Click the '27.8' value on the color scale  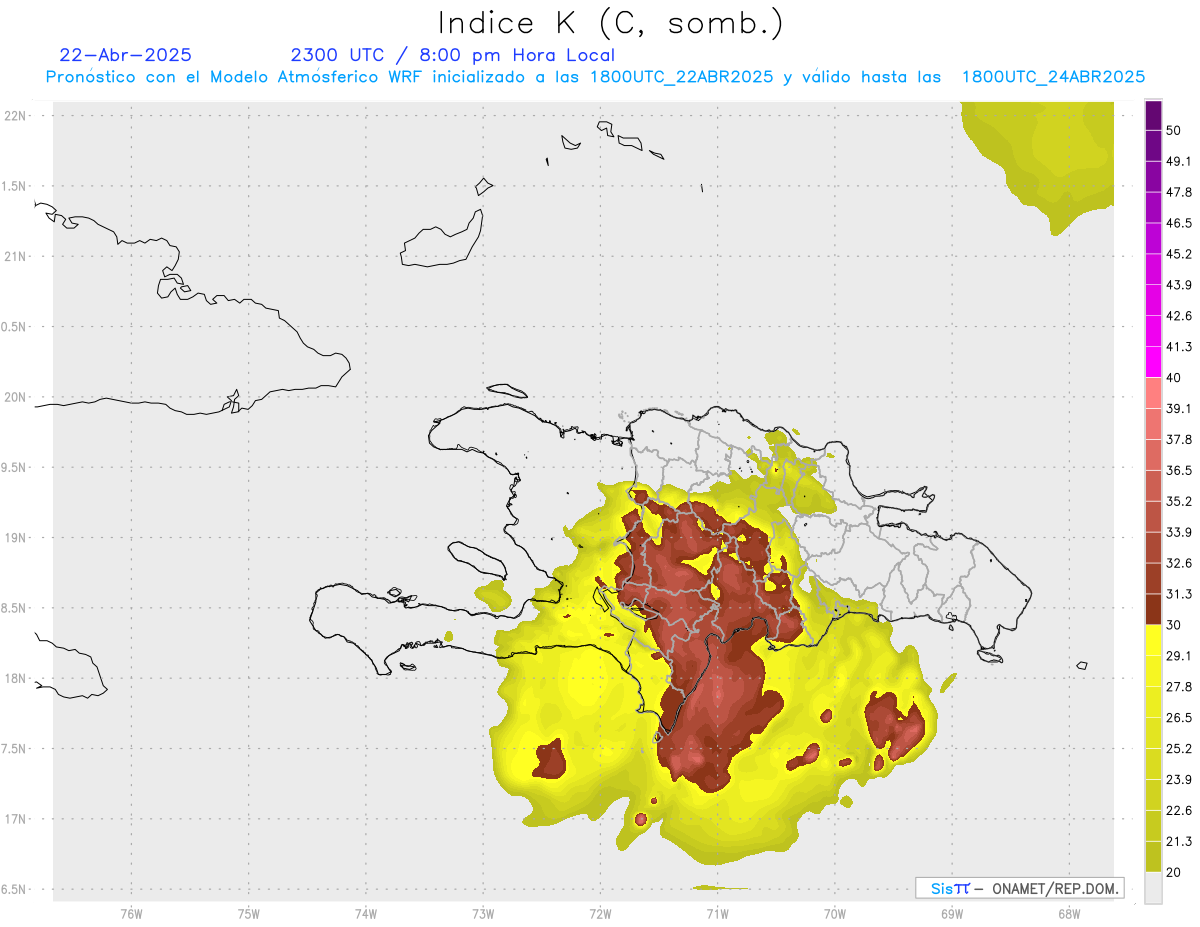1179,687
